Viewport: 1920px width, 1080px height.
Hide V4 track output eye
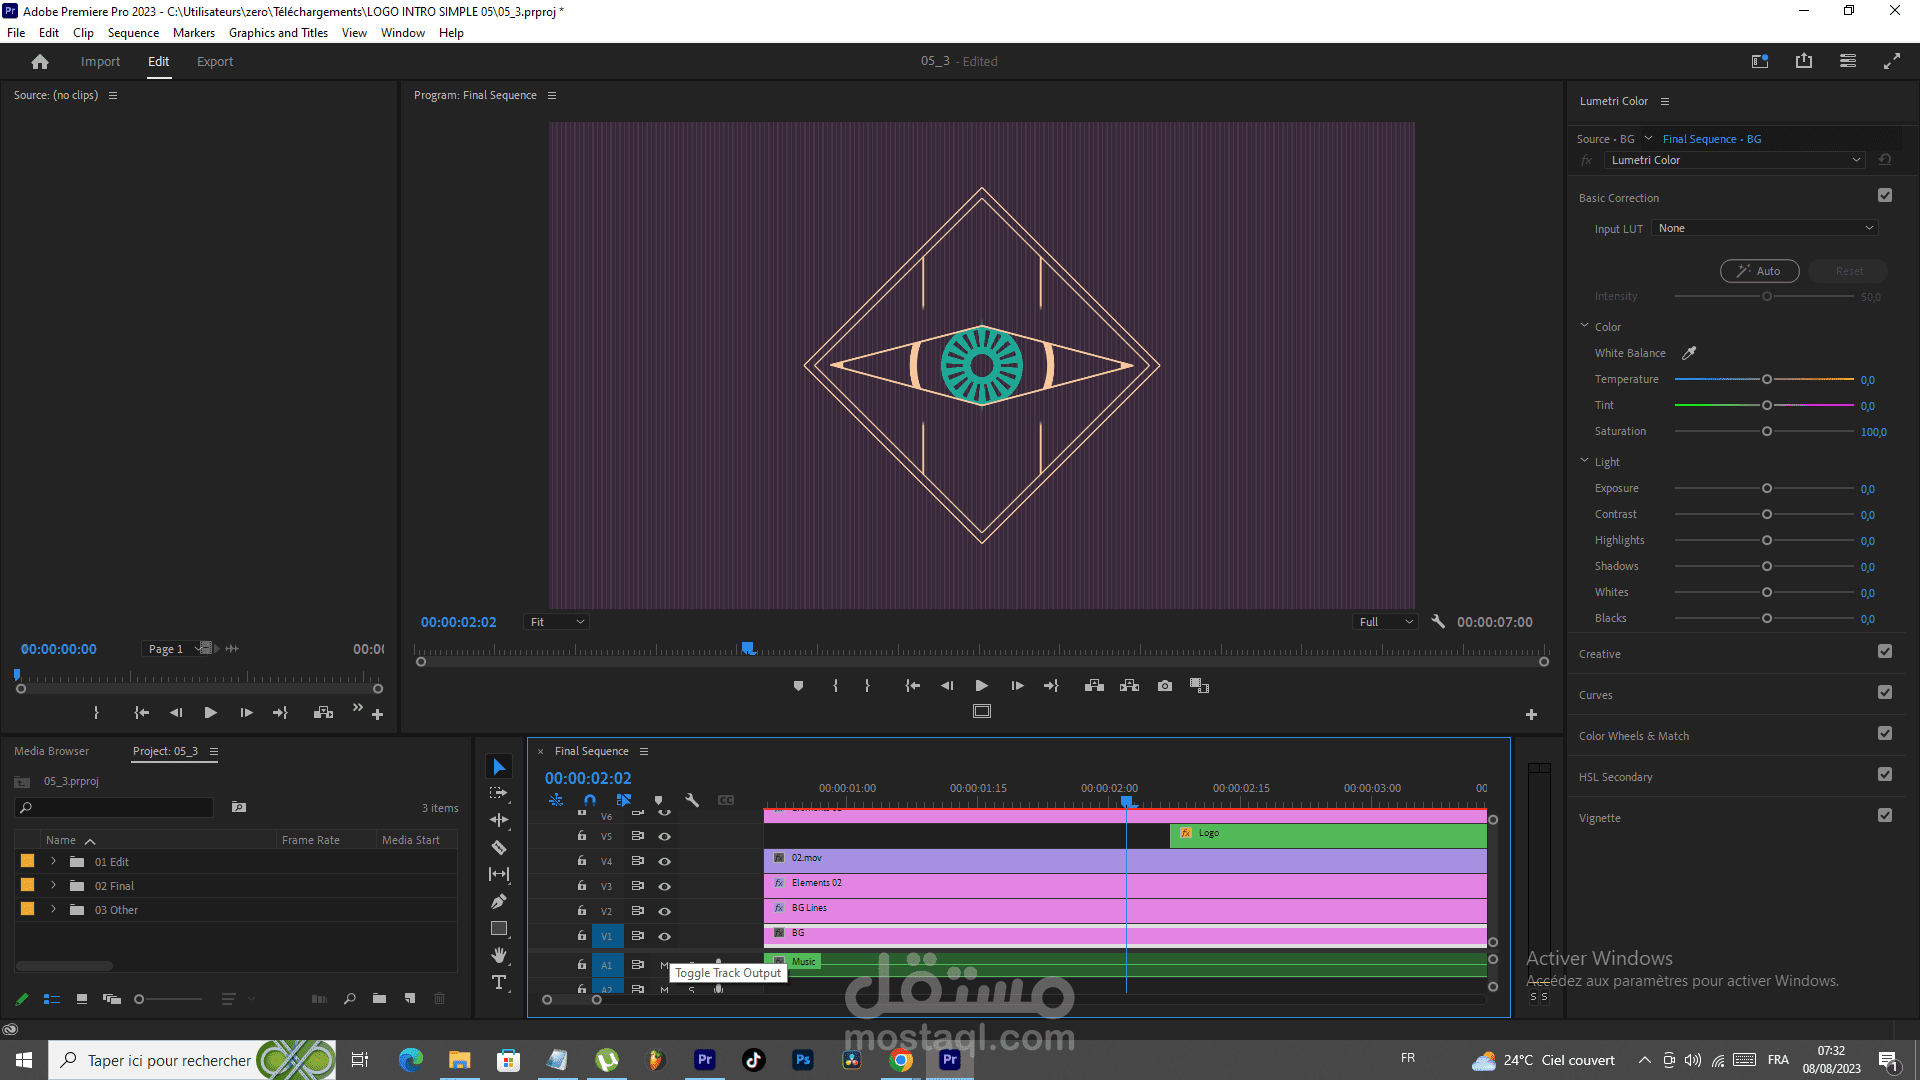[x=664, y=861]
